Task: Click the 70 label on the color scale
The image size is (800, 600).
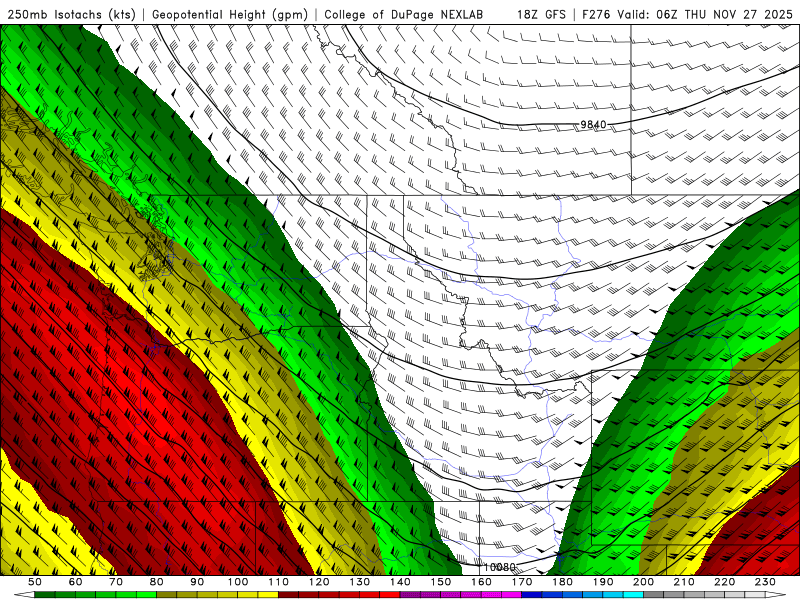Action: [x=116, y=582]
